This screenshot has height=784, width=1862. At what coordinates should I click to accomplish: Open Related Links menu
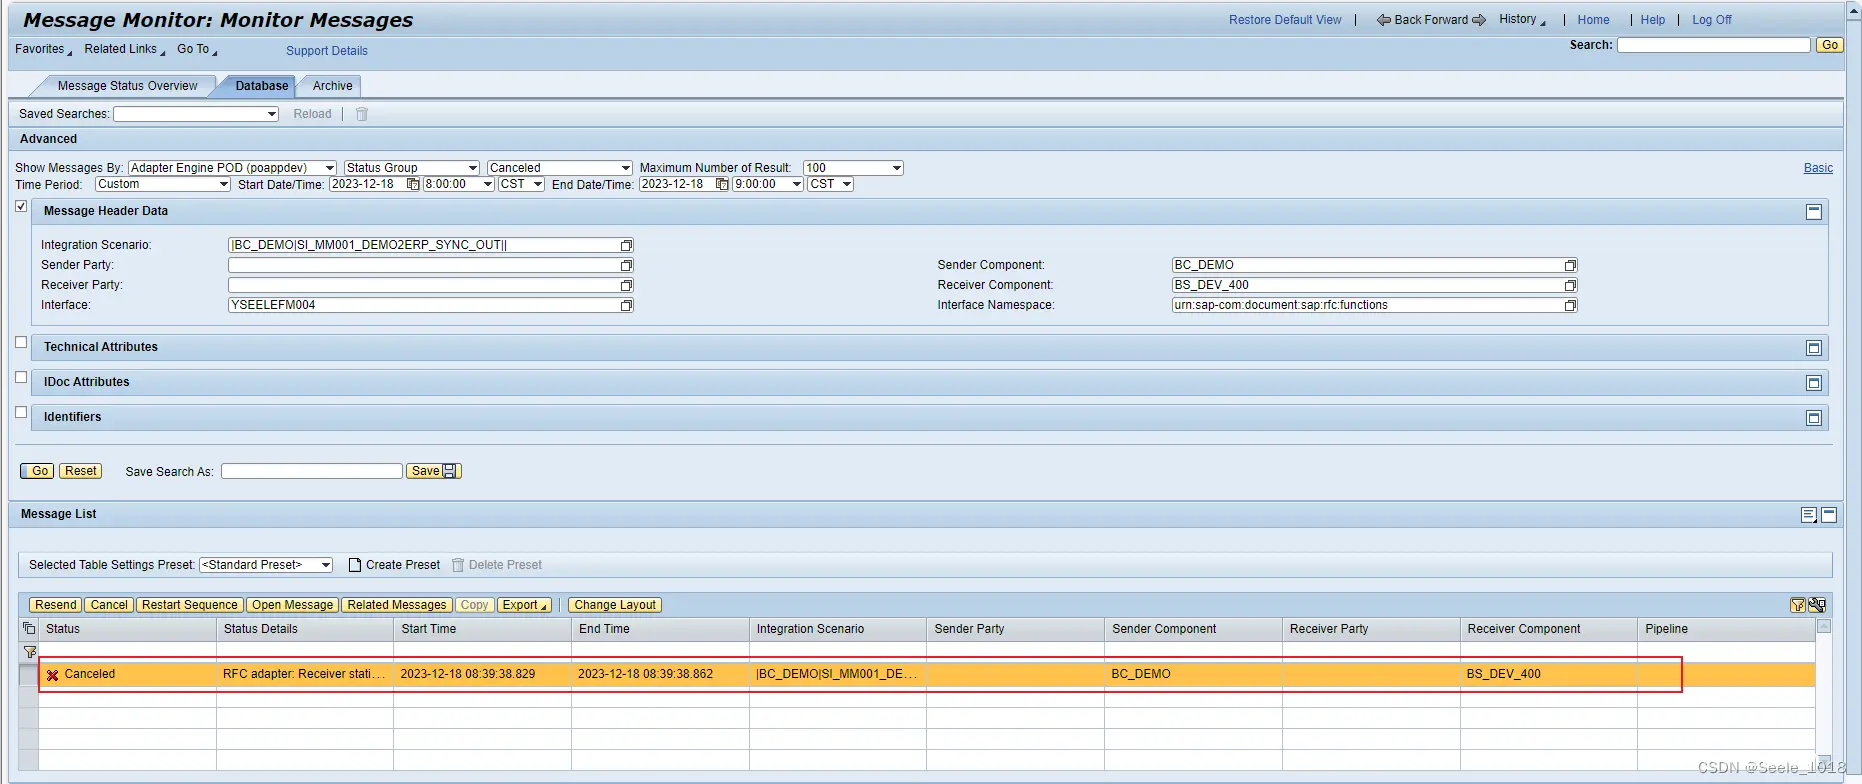coord(124,49)
